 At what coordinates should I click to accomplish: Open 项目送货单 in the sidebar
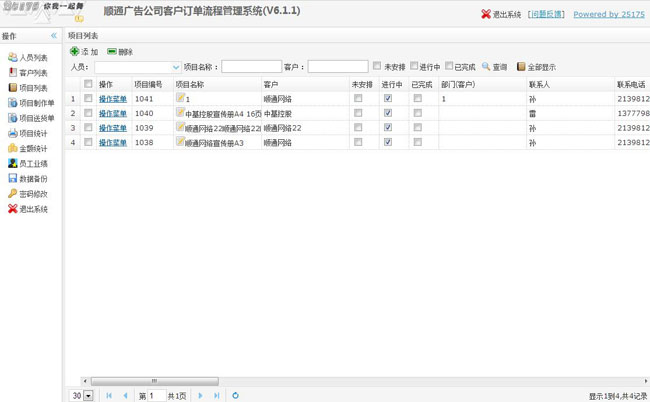pos(31,118)
